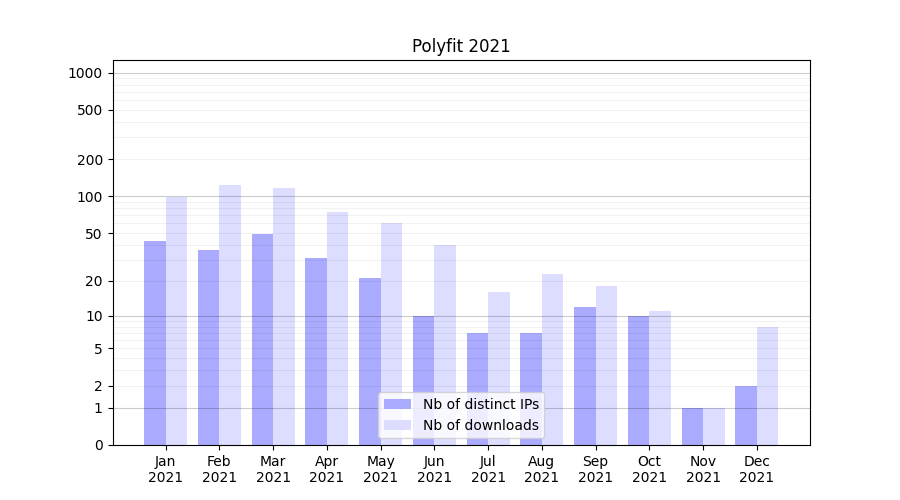This screenshot has width=900, height=500.
Task: Click the 1000 tick on the y-axis
Action: (85, 73)
